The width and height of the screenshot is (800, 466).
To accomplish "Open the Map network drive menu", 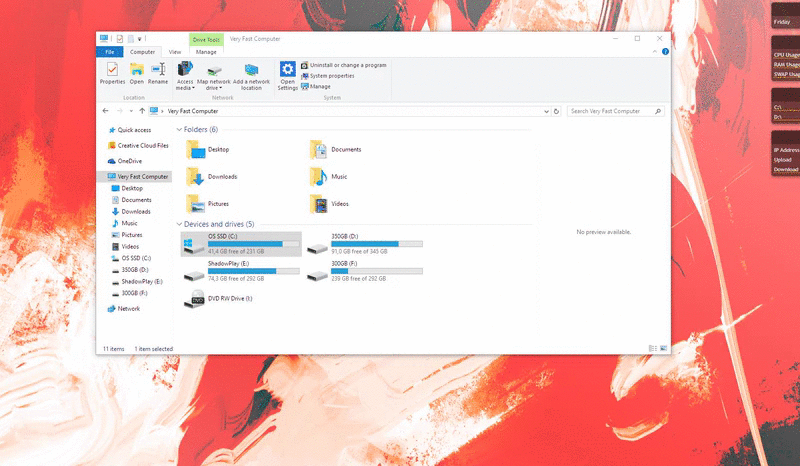I will tap(214, 76).
